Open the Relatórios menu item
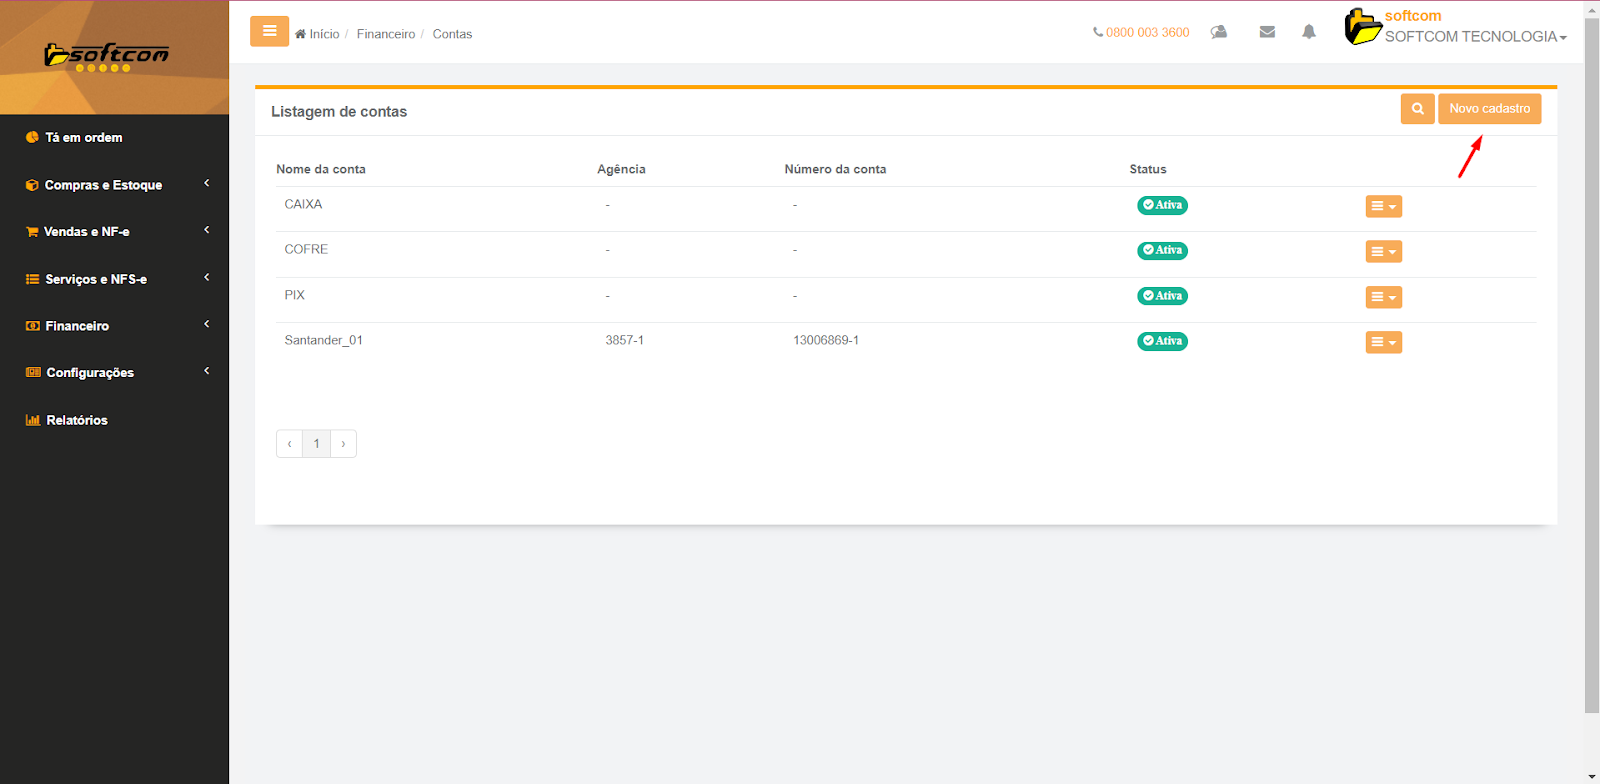 (x=76, y=420)
